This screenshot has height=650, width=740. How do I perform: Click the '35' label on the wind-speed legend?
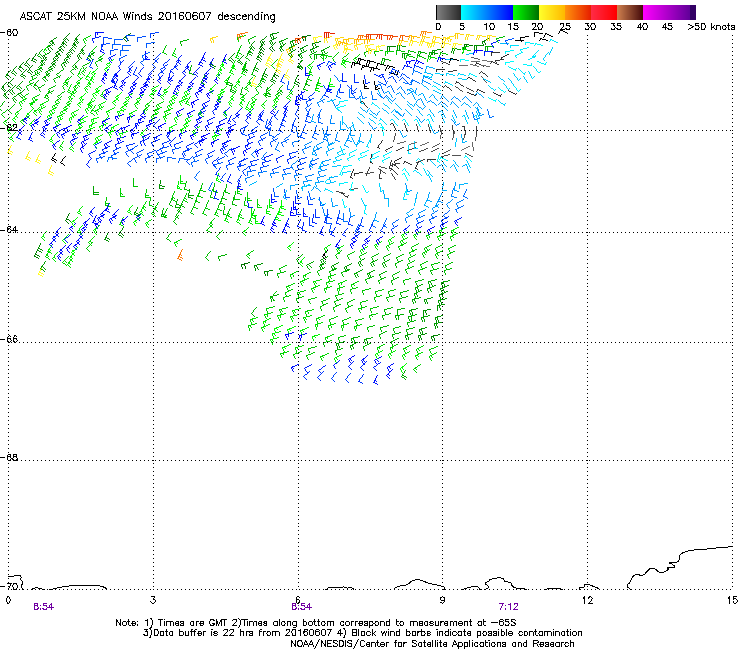coord(616,27)
